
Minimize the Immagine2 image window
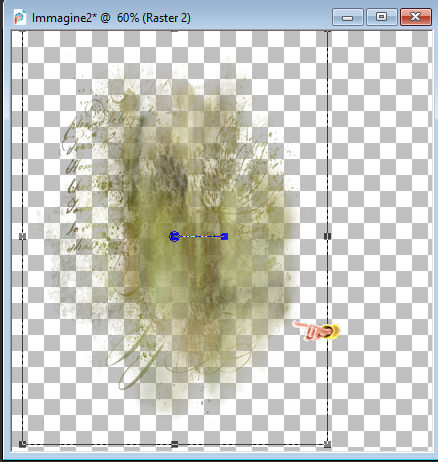point(347,17)
